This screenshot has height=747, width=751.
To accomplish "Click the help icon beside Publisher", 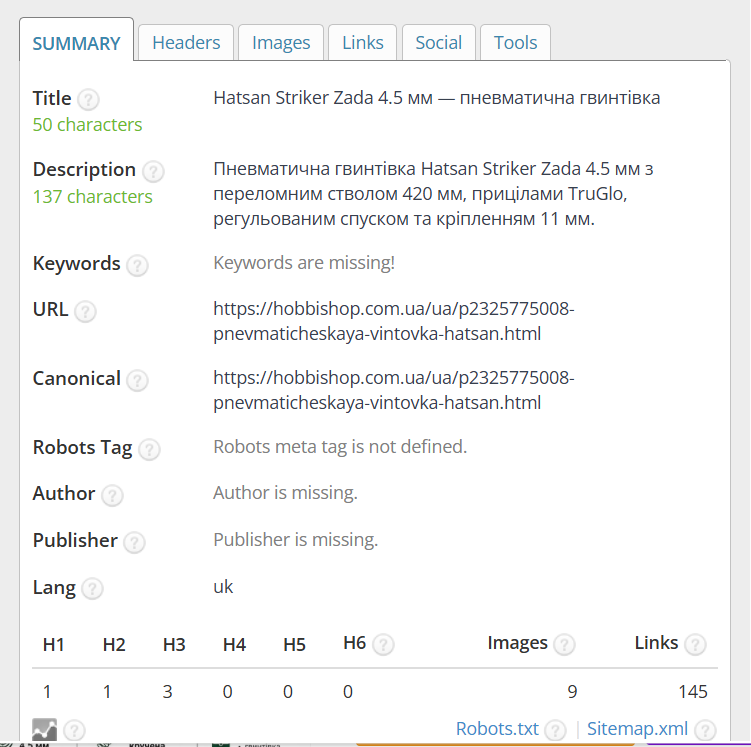I will 134,543.
